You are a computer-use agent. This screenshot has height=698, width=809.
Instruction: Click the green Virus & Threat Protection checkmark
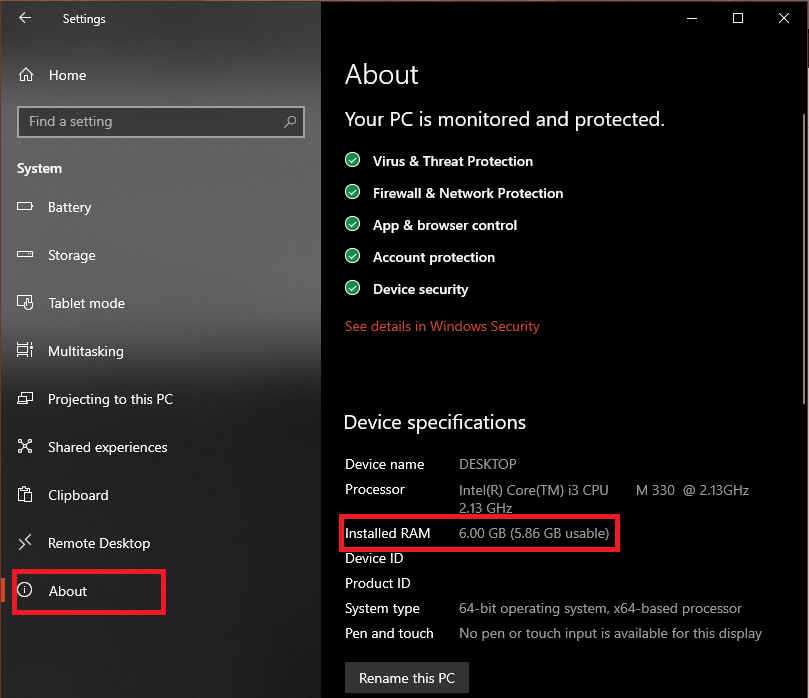point(352,161)
